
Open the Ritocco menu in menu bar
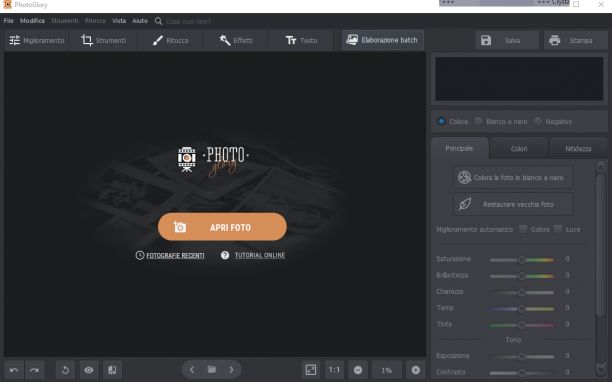click(95, 21)
